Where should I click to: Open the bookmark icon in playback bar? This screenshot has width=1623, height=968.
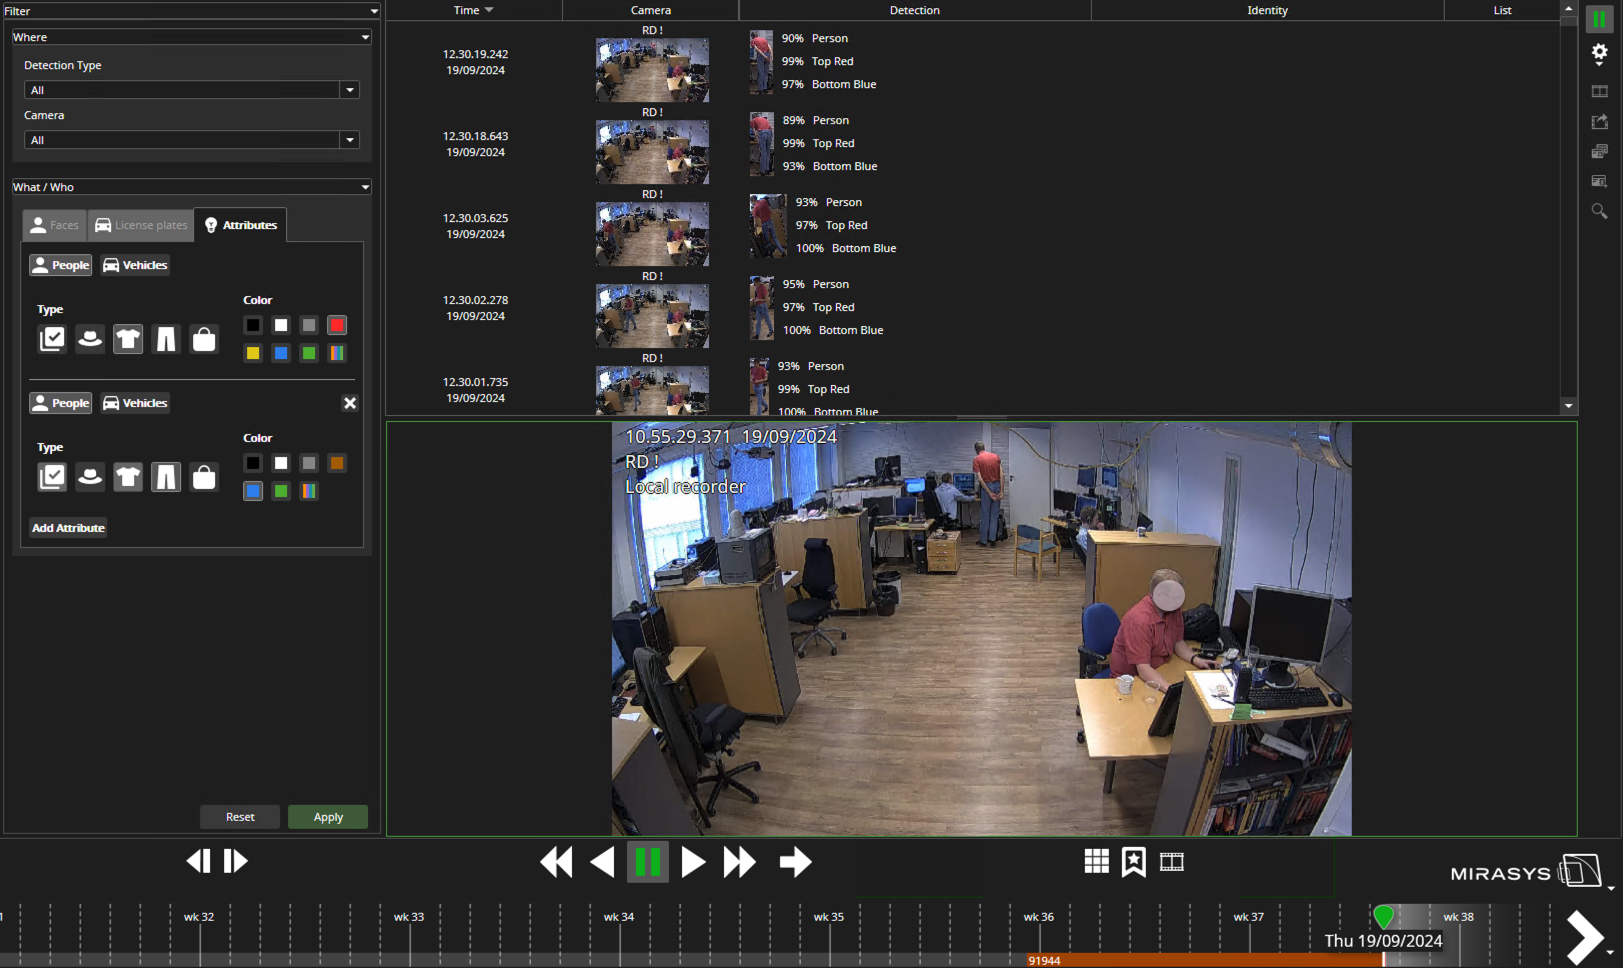pyautogui.click(x=1134, y=862)
